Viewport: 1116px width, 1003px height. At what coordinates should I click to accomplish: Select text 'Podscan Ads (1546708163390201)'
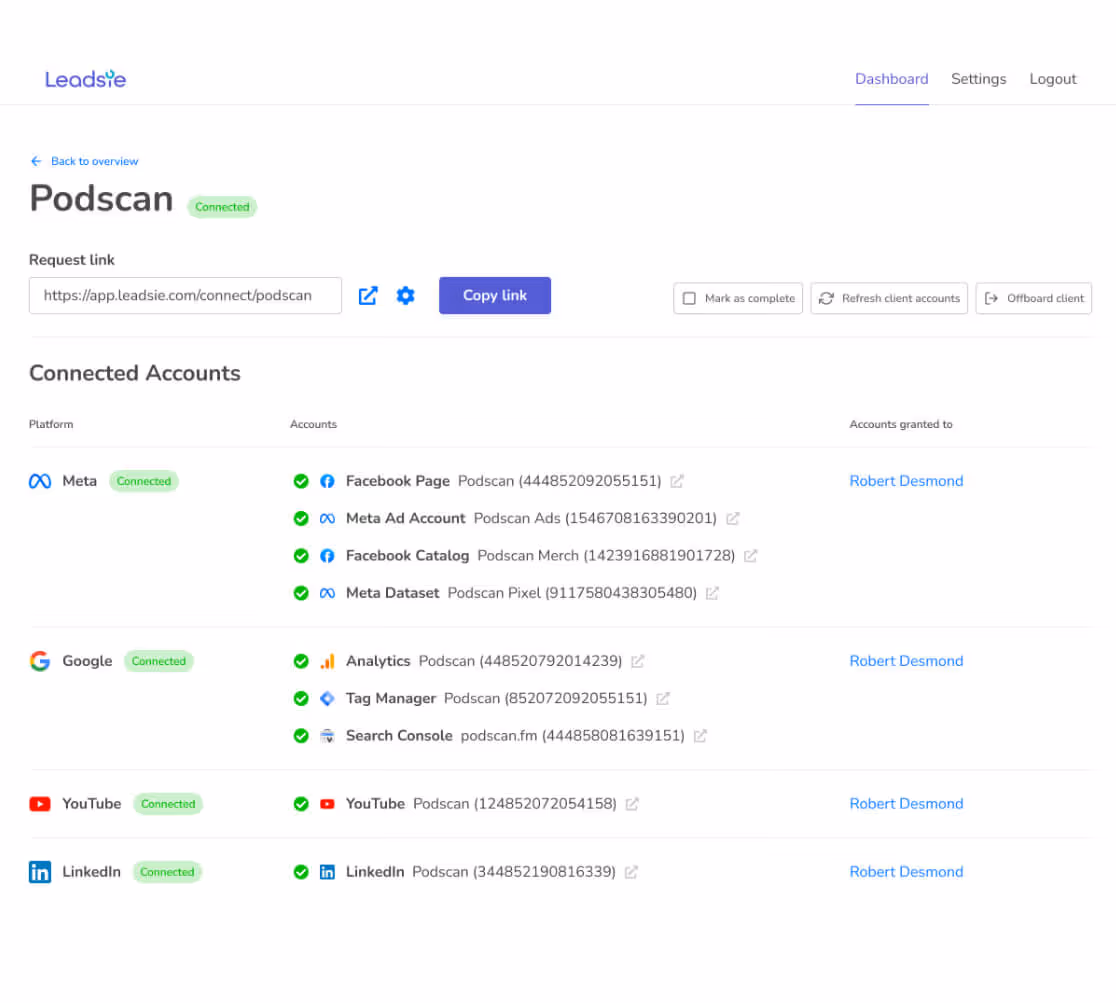[x=595, y=518]
